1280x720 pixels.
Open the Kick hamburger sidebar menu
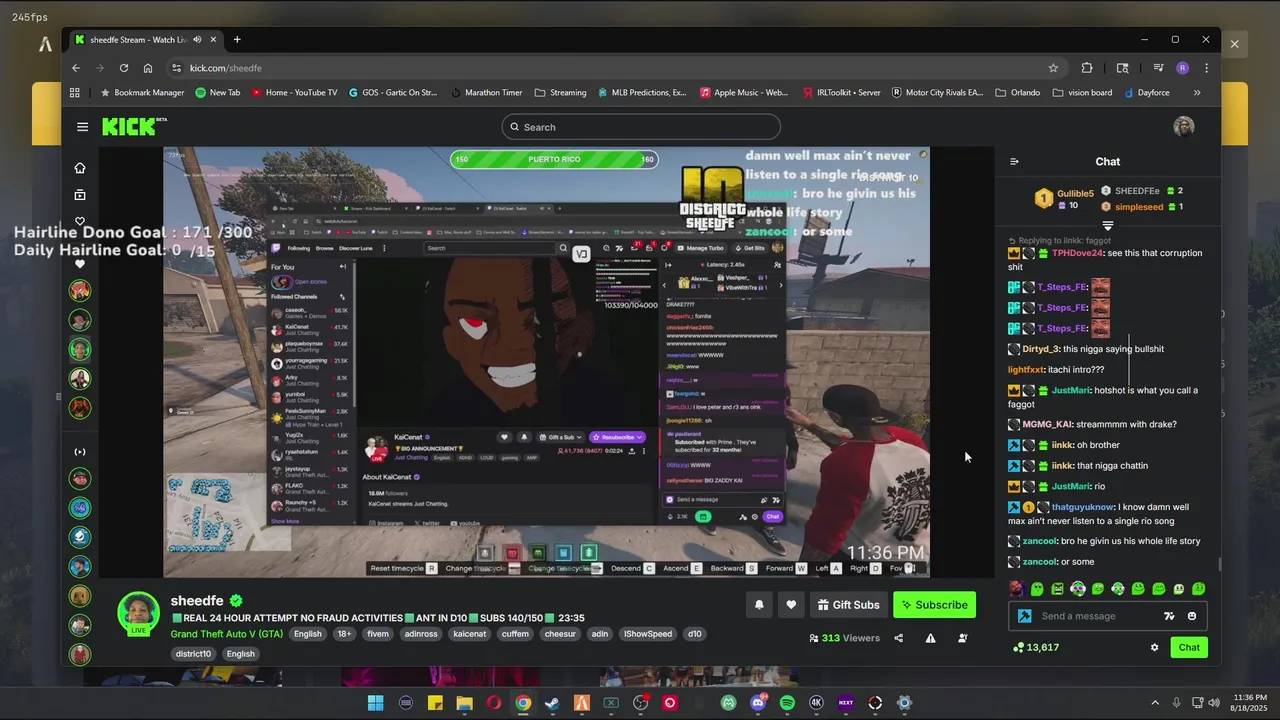(82, 127)
